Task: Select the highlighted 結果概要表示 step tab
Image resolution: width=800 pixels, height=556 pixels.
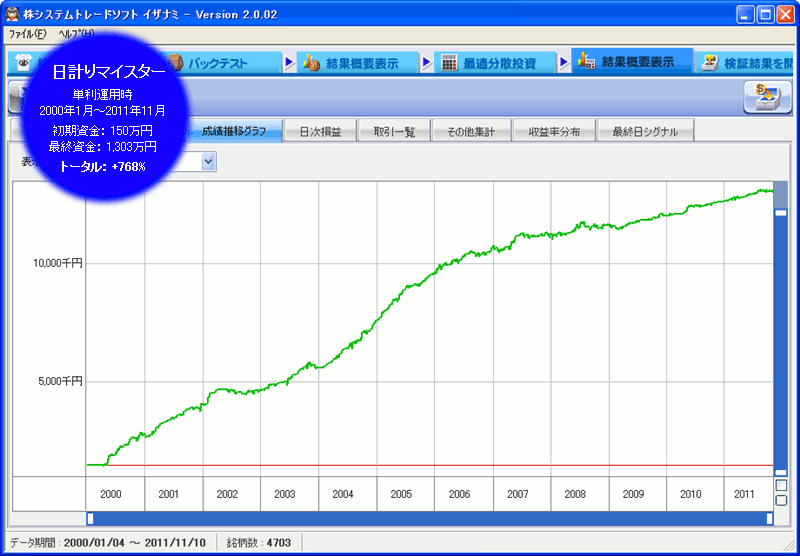Action: pyautogui.click(x=632, y=62)
